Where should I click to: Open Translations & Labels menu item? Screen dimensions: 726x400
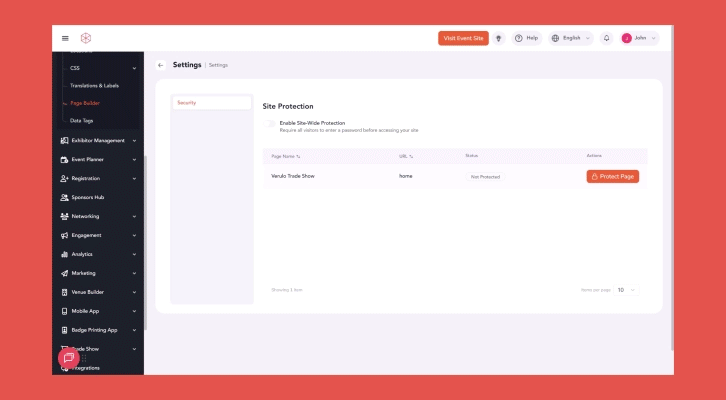click(94, 86)
